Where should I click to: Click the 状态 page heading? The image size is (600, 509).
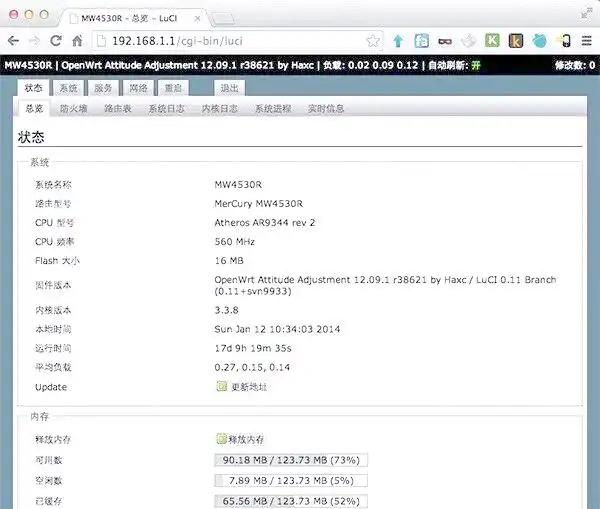click(x=31, y=137)
